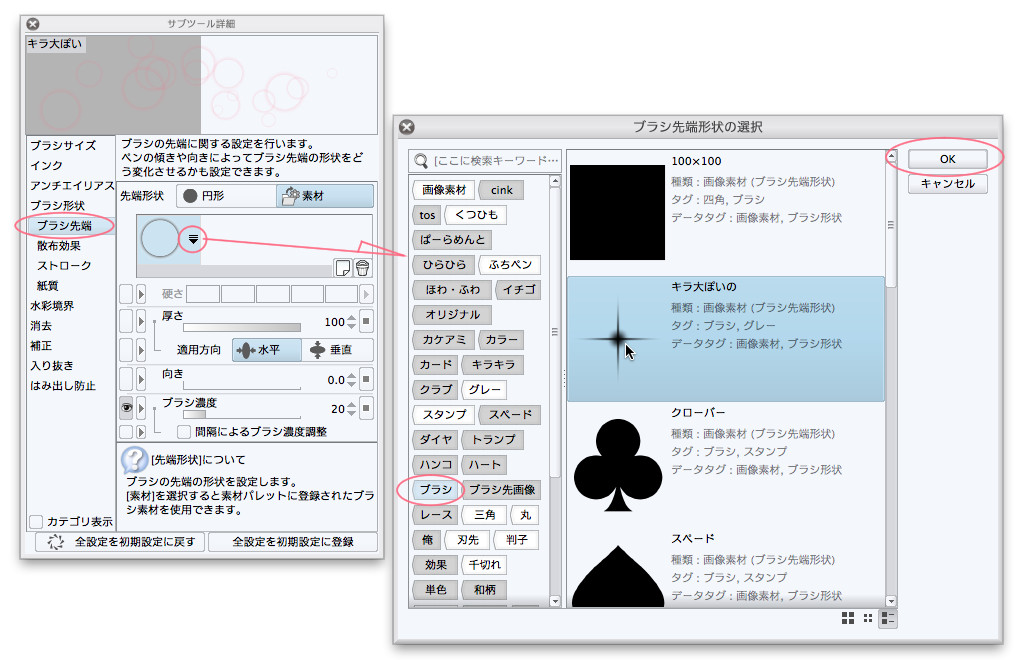
Task: Adjust the 向き slider
Action: pos(242,386)
